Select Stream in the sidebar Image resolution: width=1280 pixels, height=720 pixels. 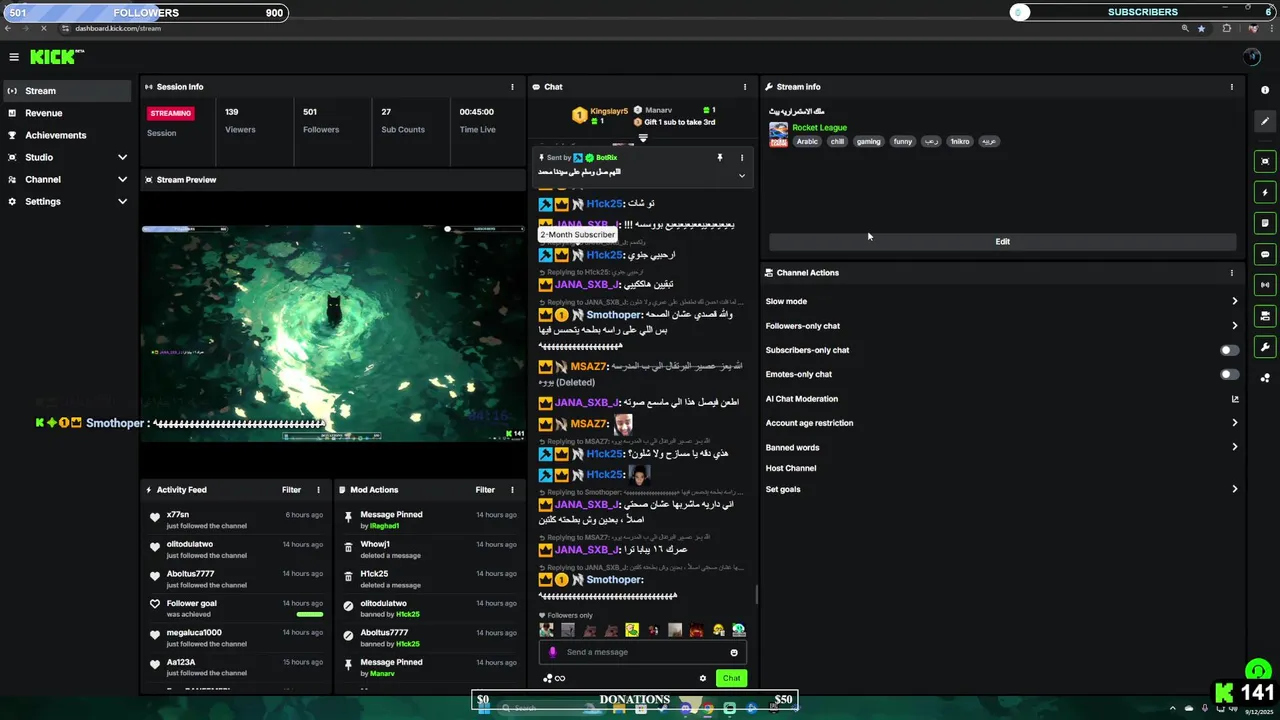[67, 91]
